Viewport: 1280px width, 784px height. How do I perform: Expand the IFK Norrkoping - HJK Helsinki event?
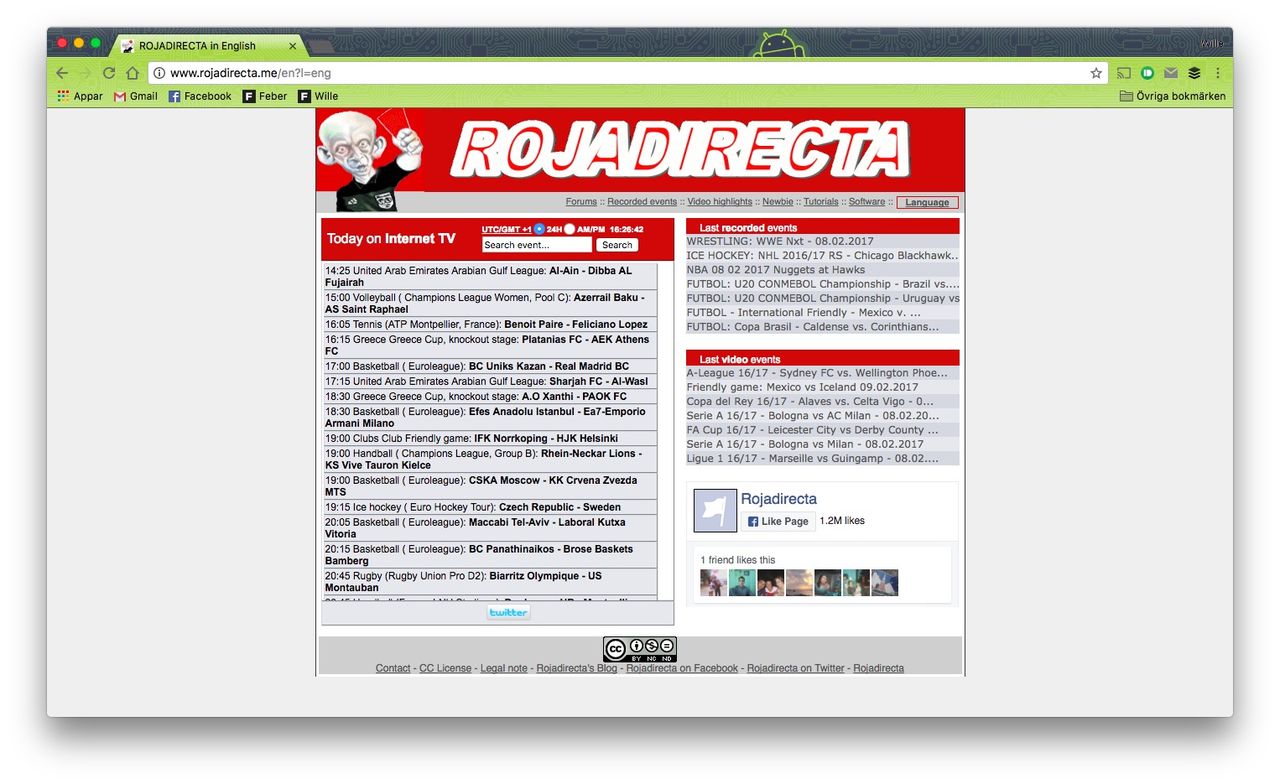point(490,439)
